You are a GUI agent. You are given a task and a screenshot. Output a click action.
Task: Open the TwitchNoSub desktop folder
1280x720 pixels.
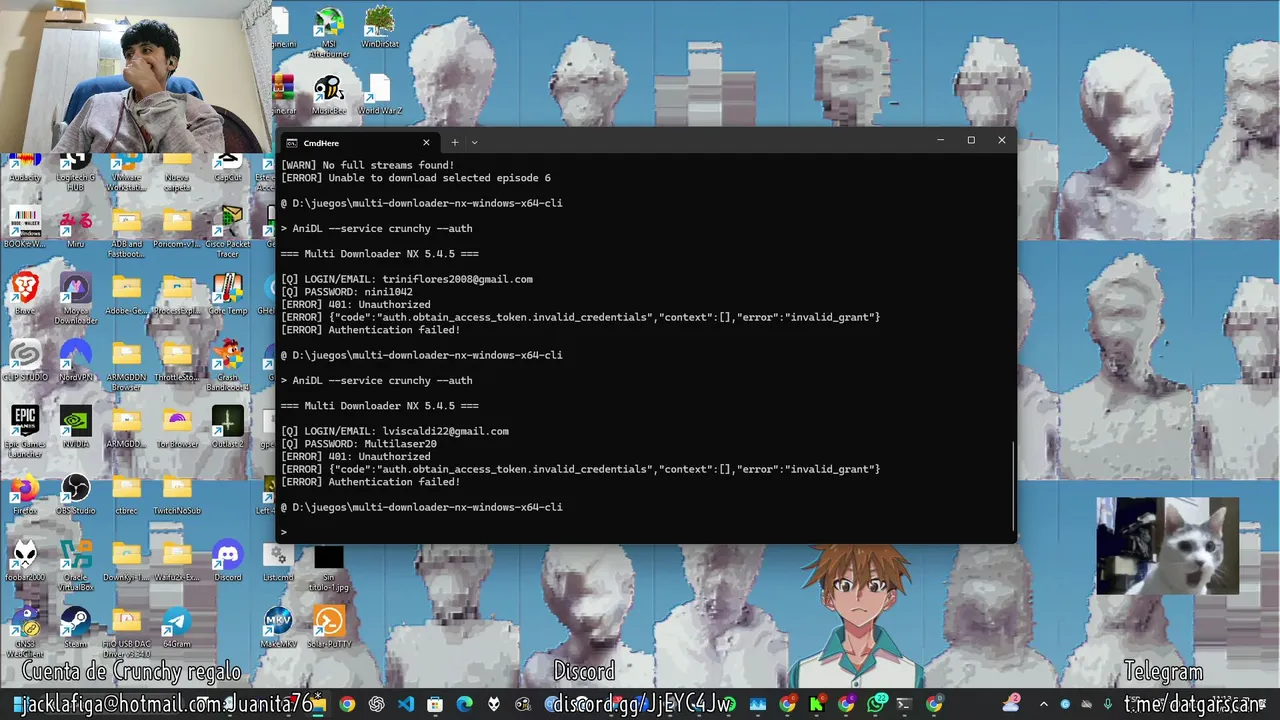(177, 495)
